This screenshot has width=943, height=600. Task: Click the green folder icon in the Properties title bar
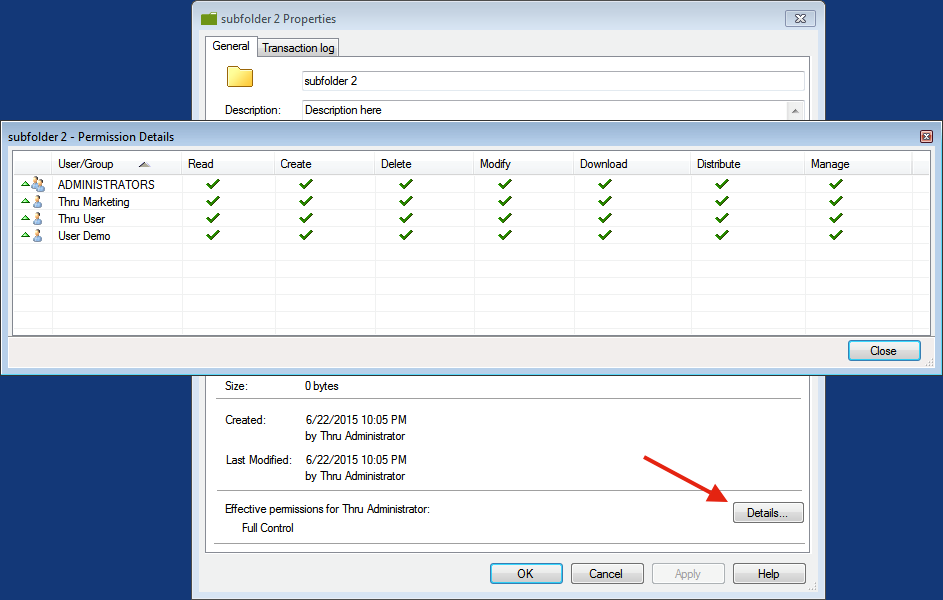pos(209,18)
